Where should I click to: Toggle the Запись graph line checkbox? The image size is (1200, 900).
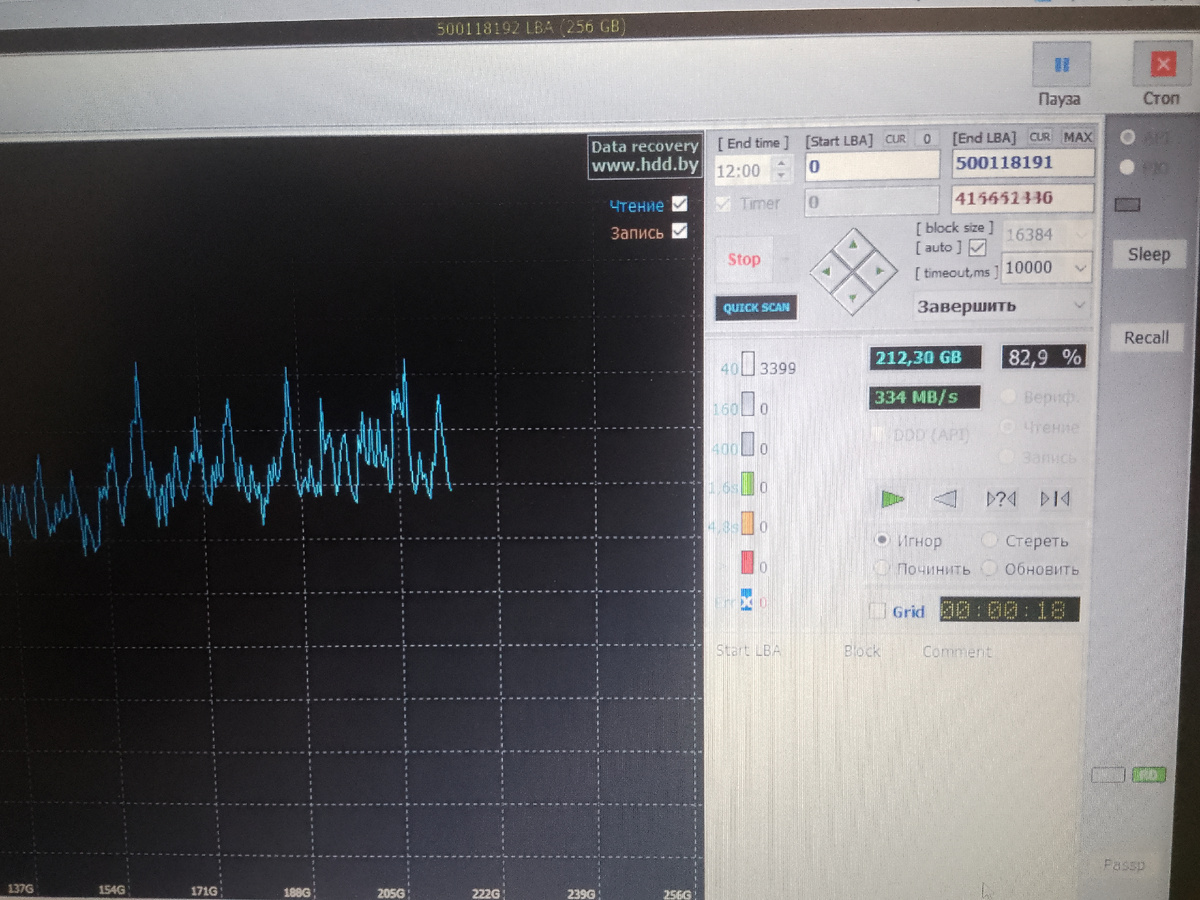[680, 231]
